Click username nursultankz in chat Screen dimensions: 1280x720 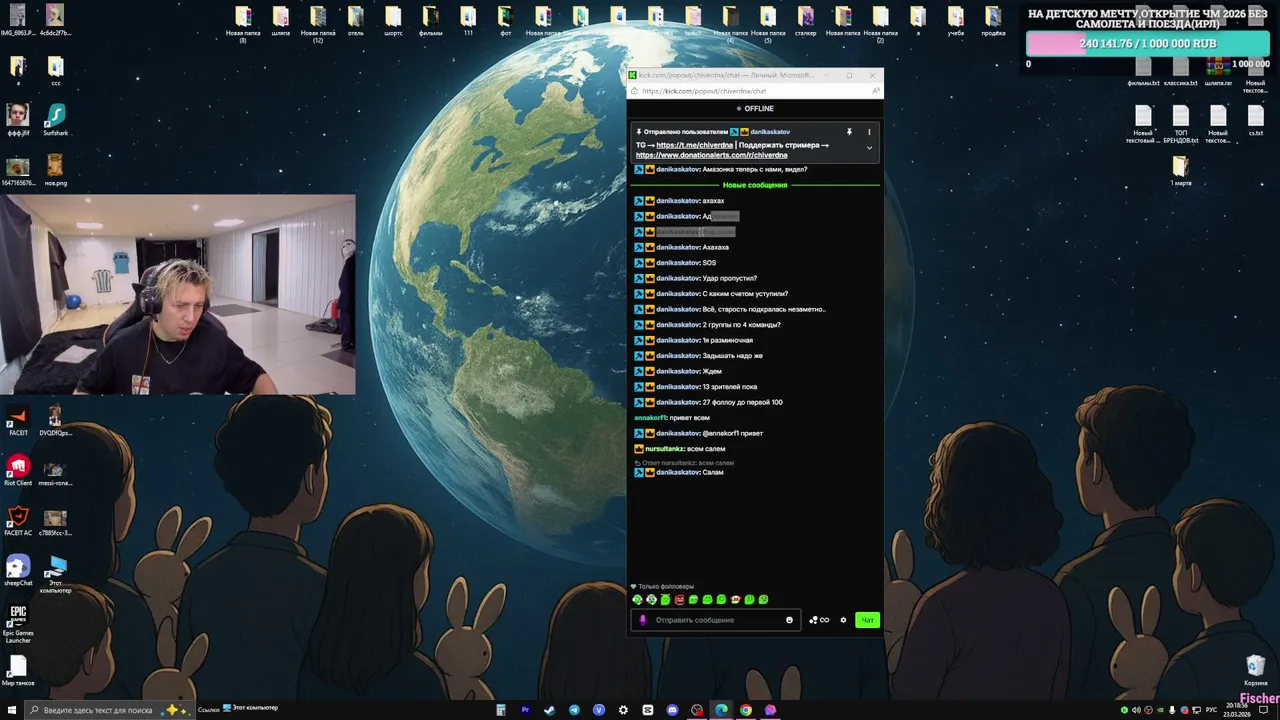(x=665, y=449)
